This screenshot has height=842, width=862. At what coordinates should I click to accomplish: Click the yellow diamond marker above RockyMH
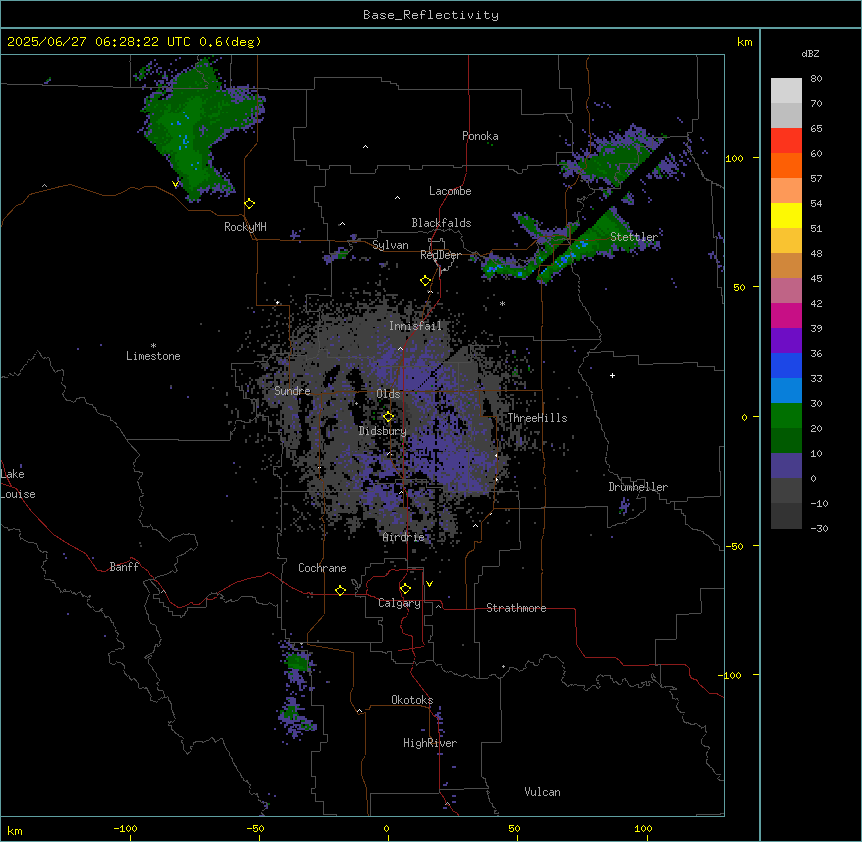[250, 204]
